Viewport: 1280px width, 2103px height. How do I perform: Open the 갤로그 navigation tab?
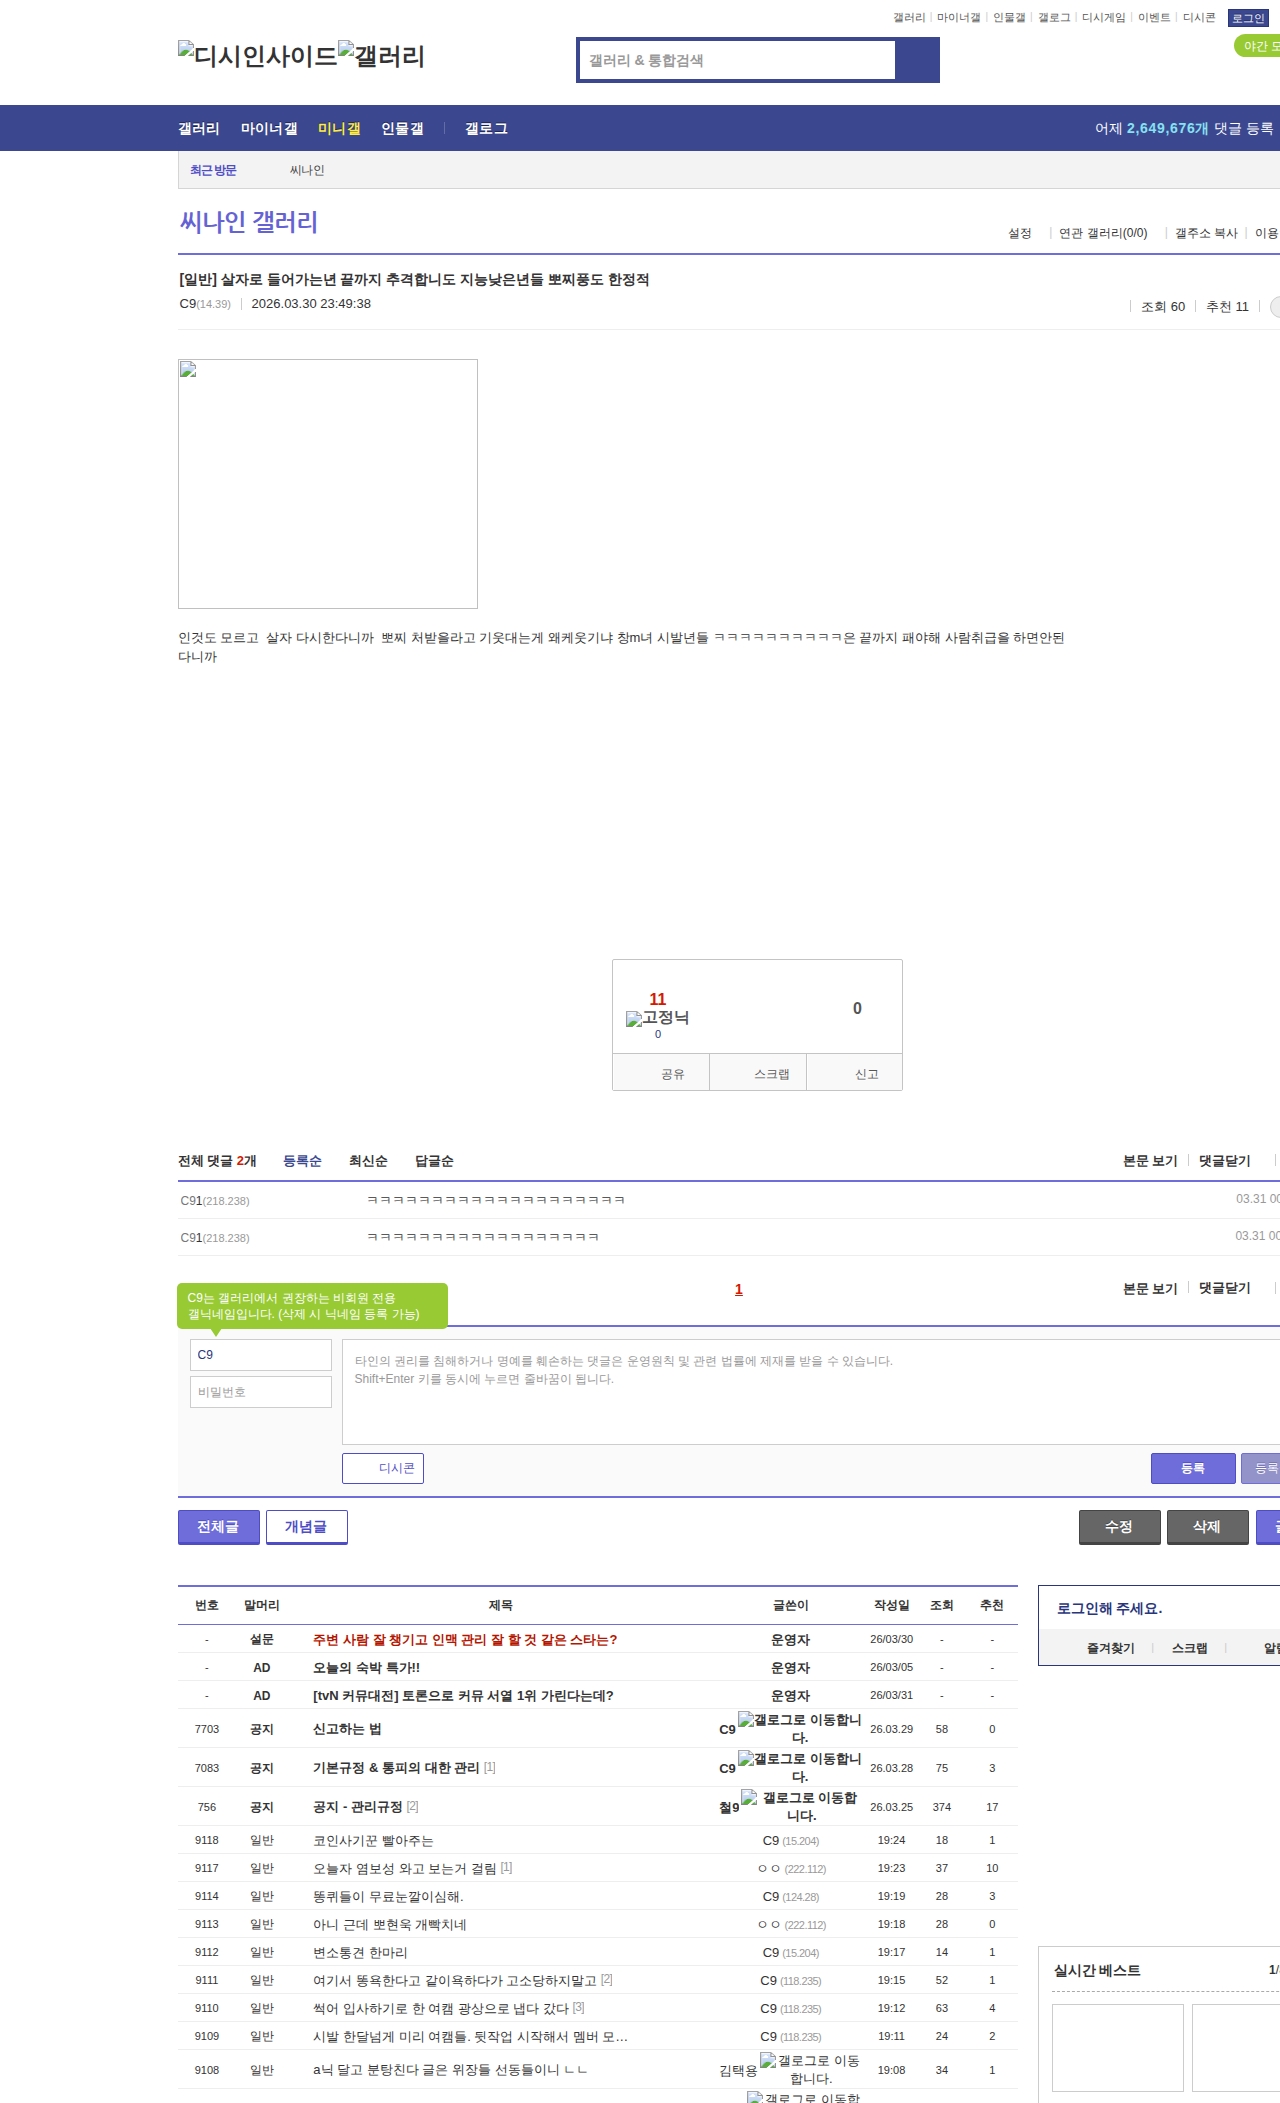tap(486, 129)
